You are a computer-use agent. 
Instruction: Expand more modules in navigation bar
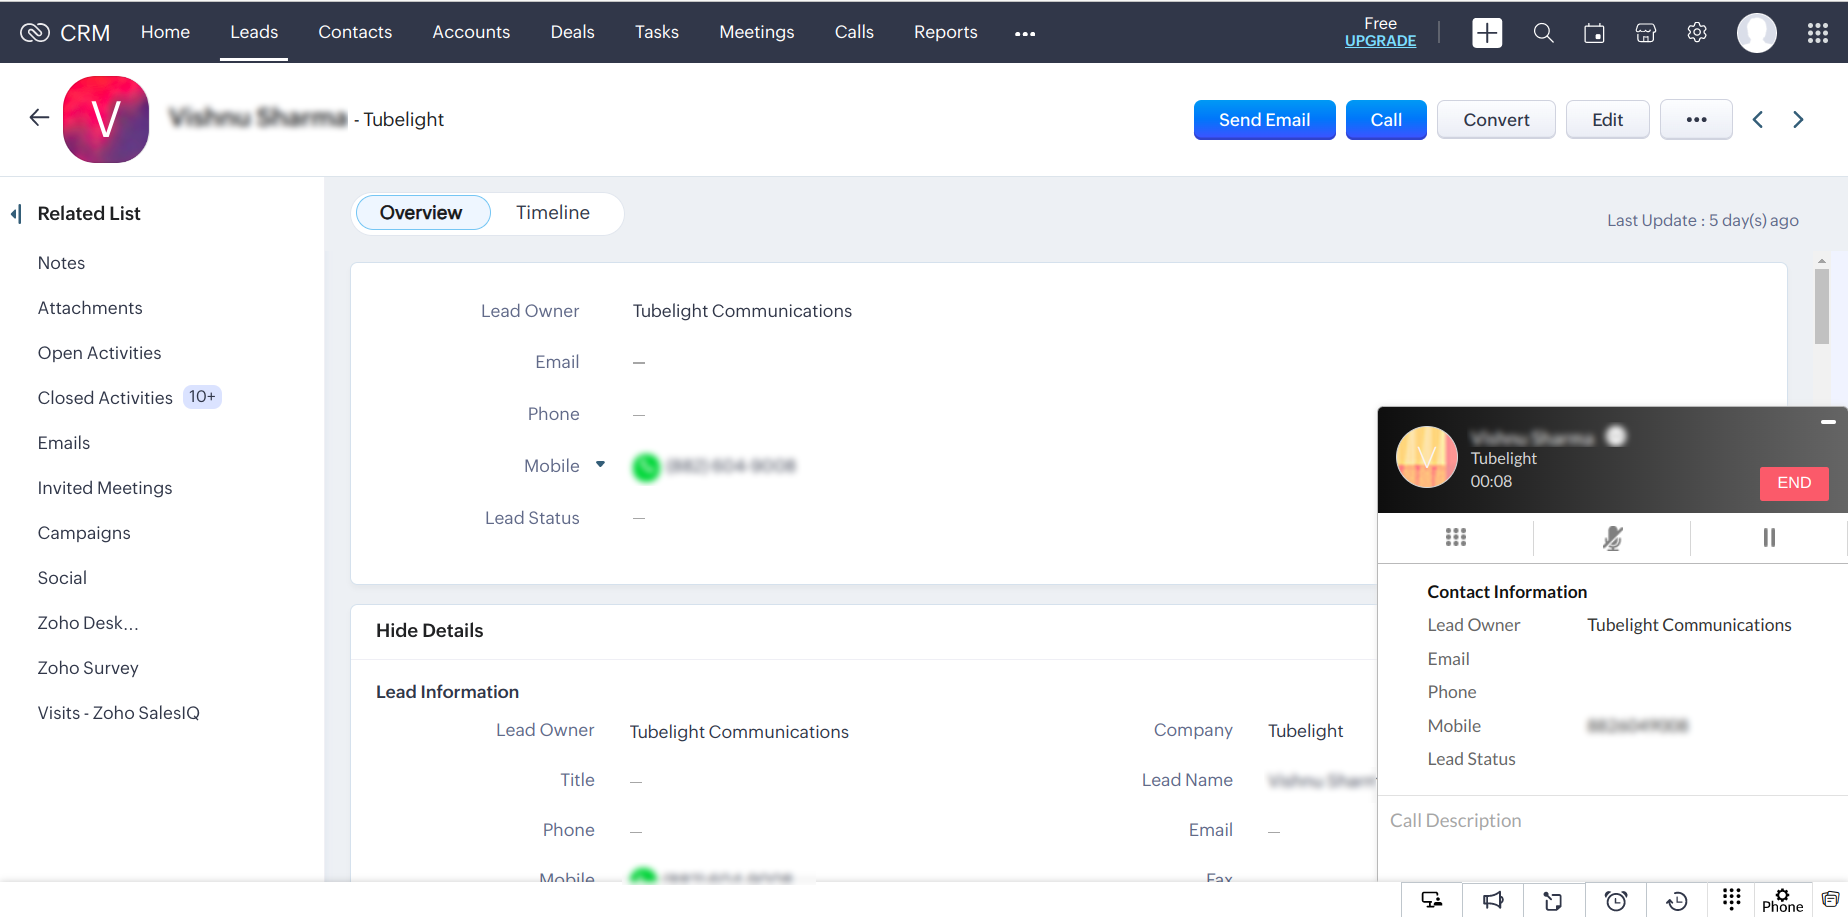(1025, 34)
